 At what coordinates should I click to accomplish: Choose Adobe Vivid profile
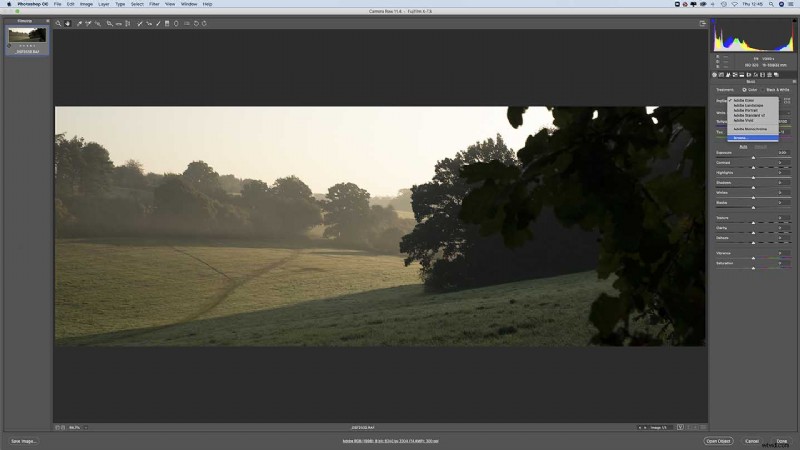pos(753,120)
